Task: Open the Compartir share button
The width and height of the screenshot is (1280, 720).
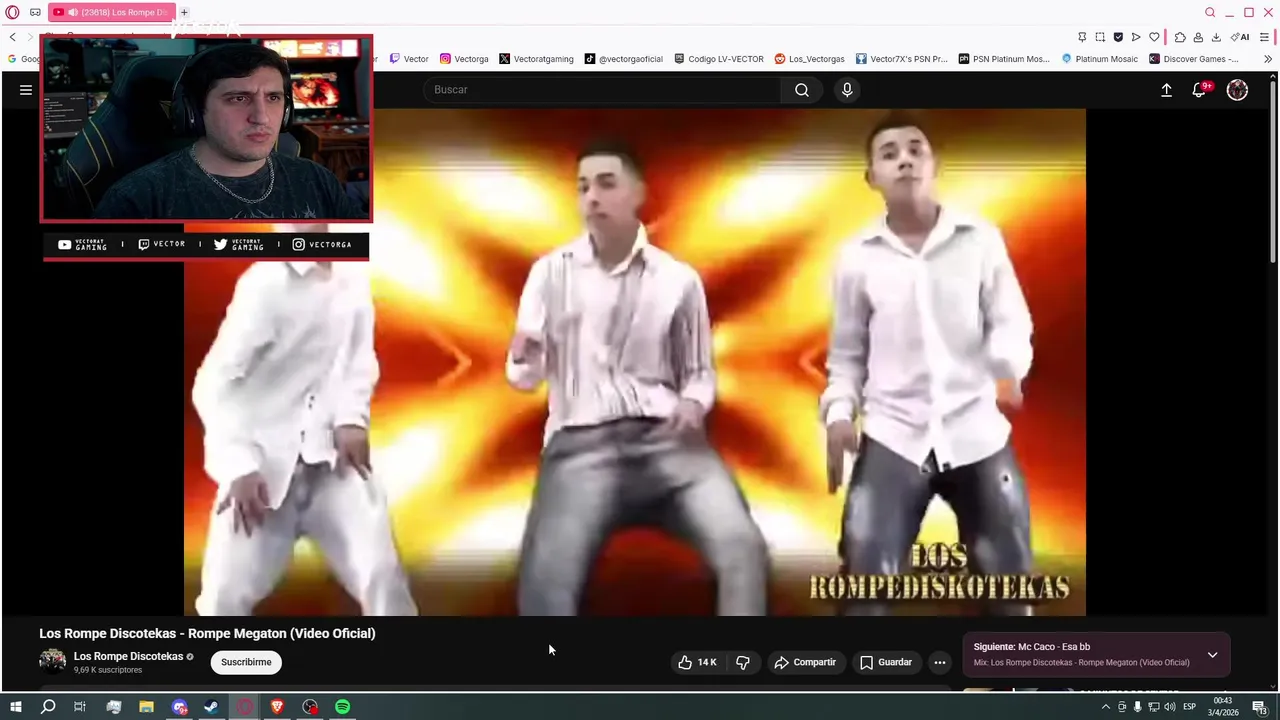Action: 805,662
